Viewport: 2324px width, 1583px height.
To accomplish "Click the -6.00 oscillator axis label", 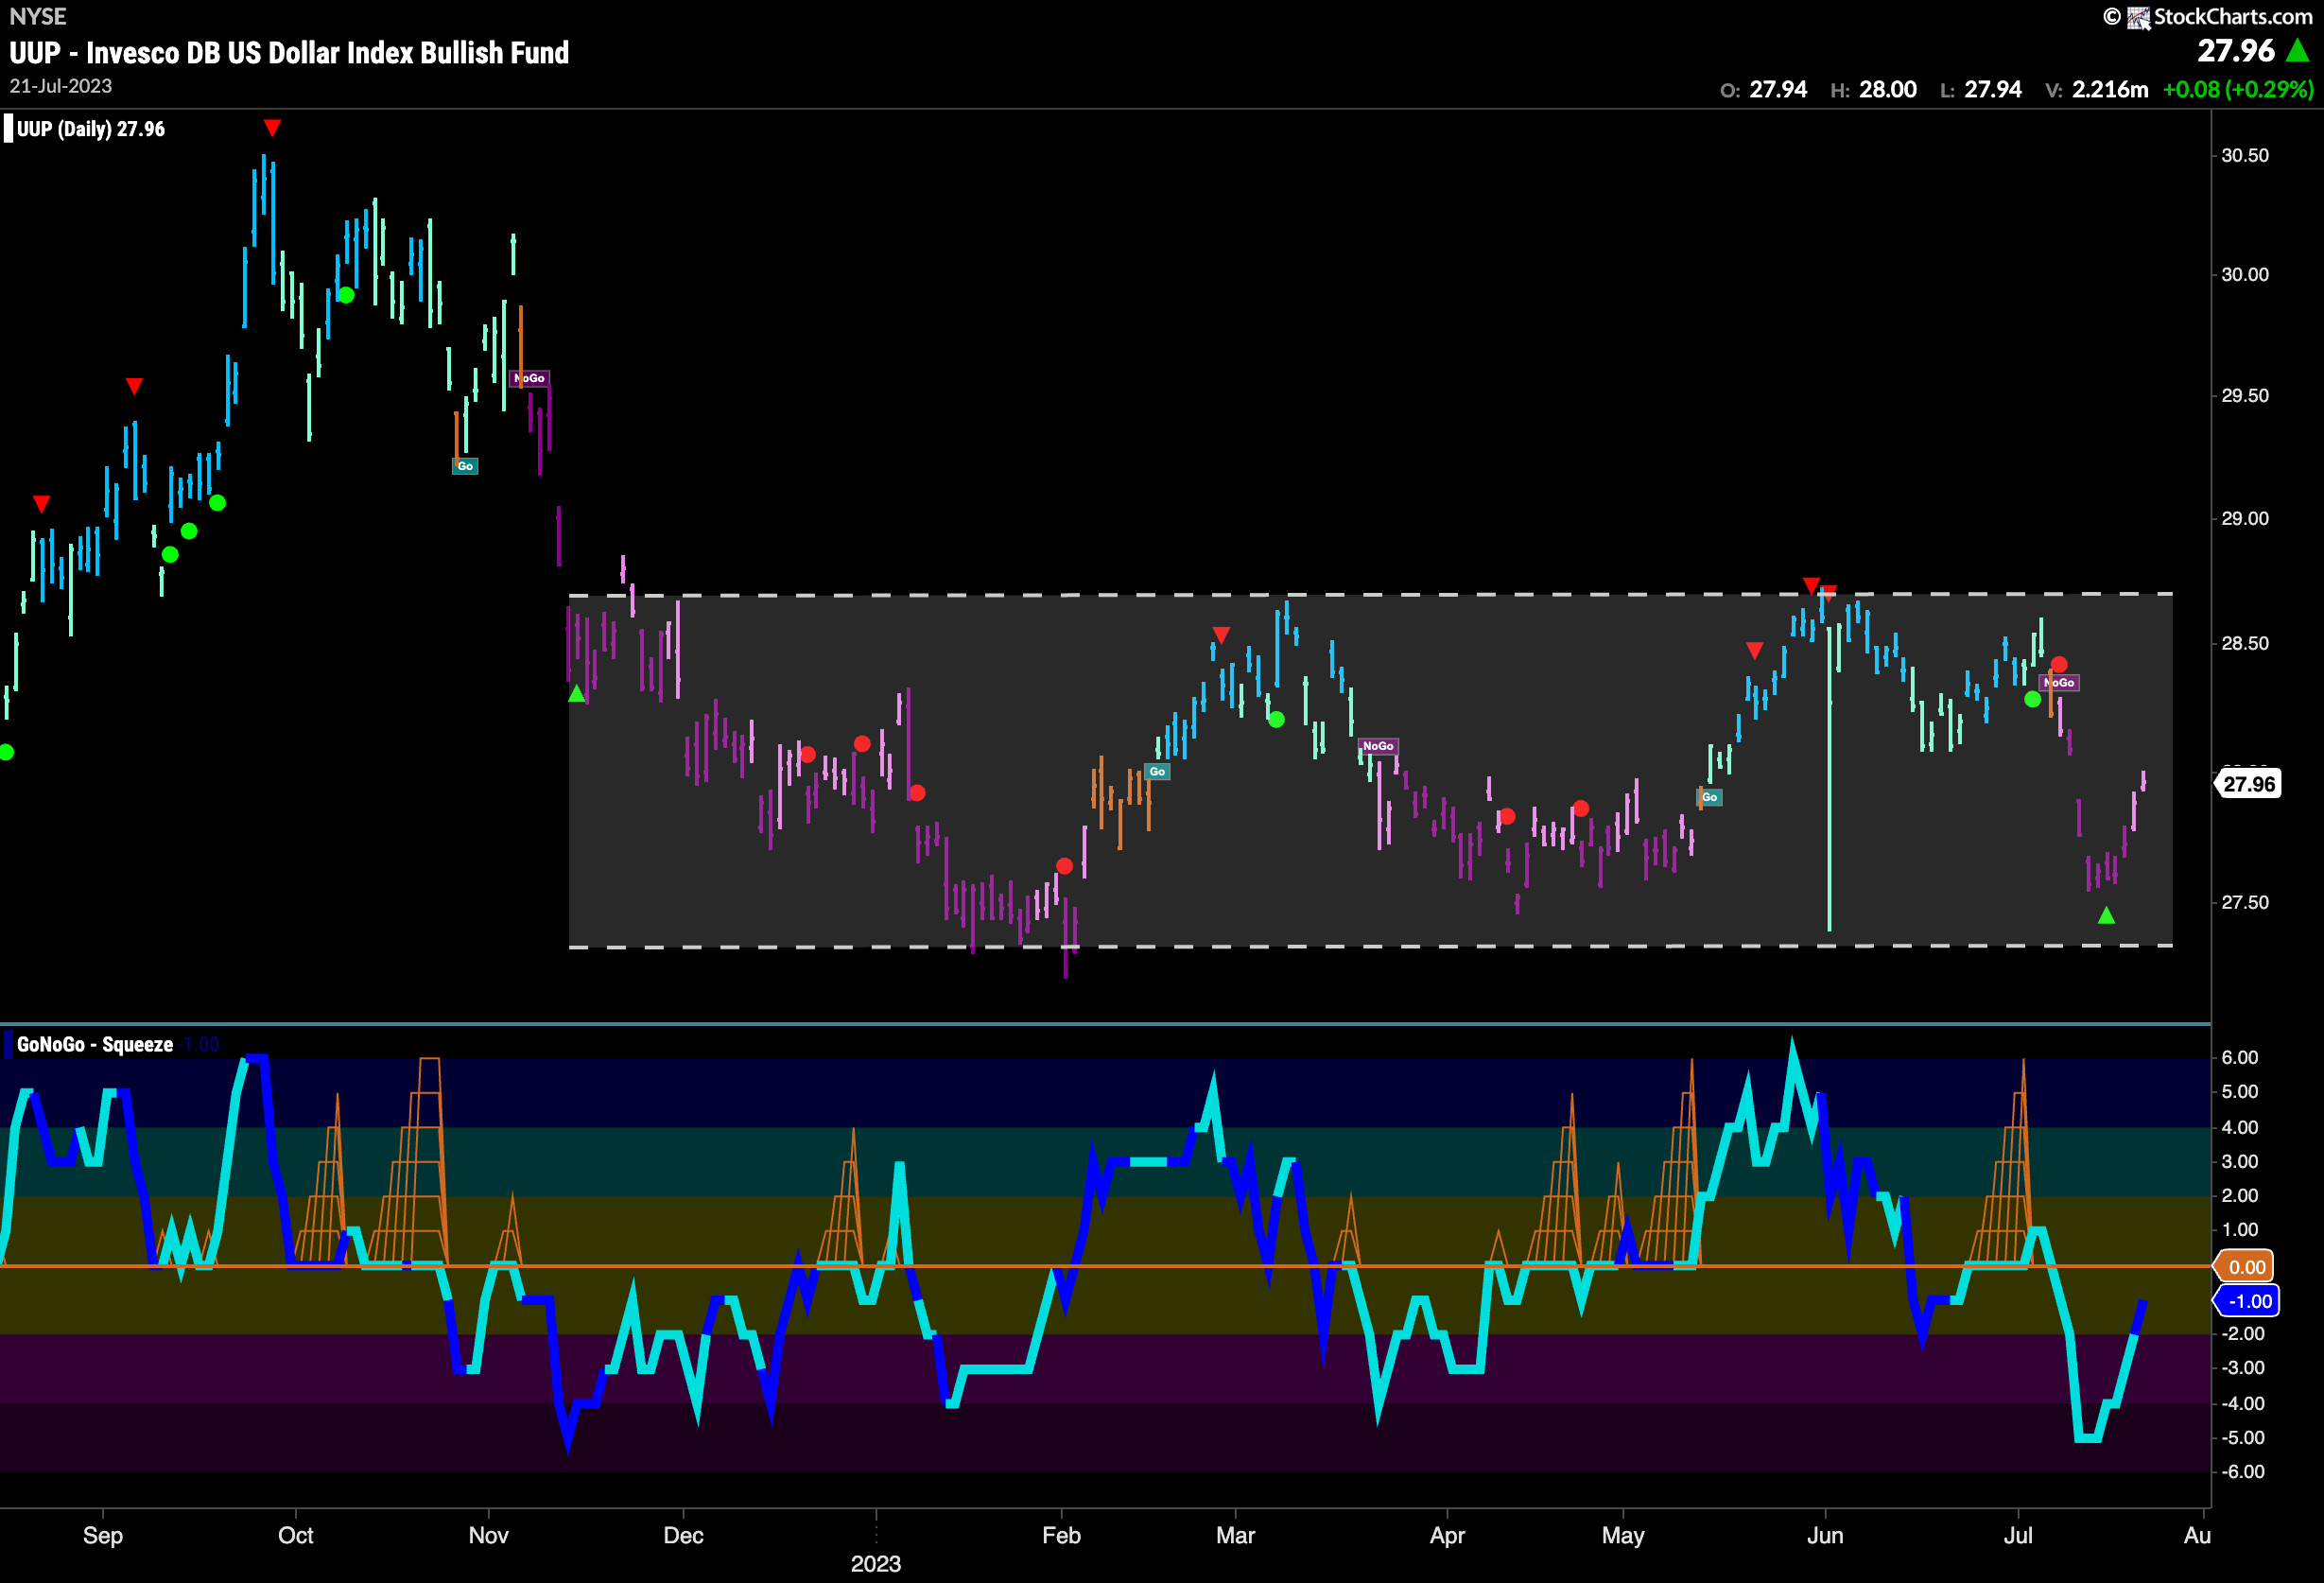I will (2241, 1472).
